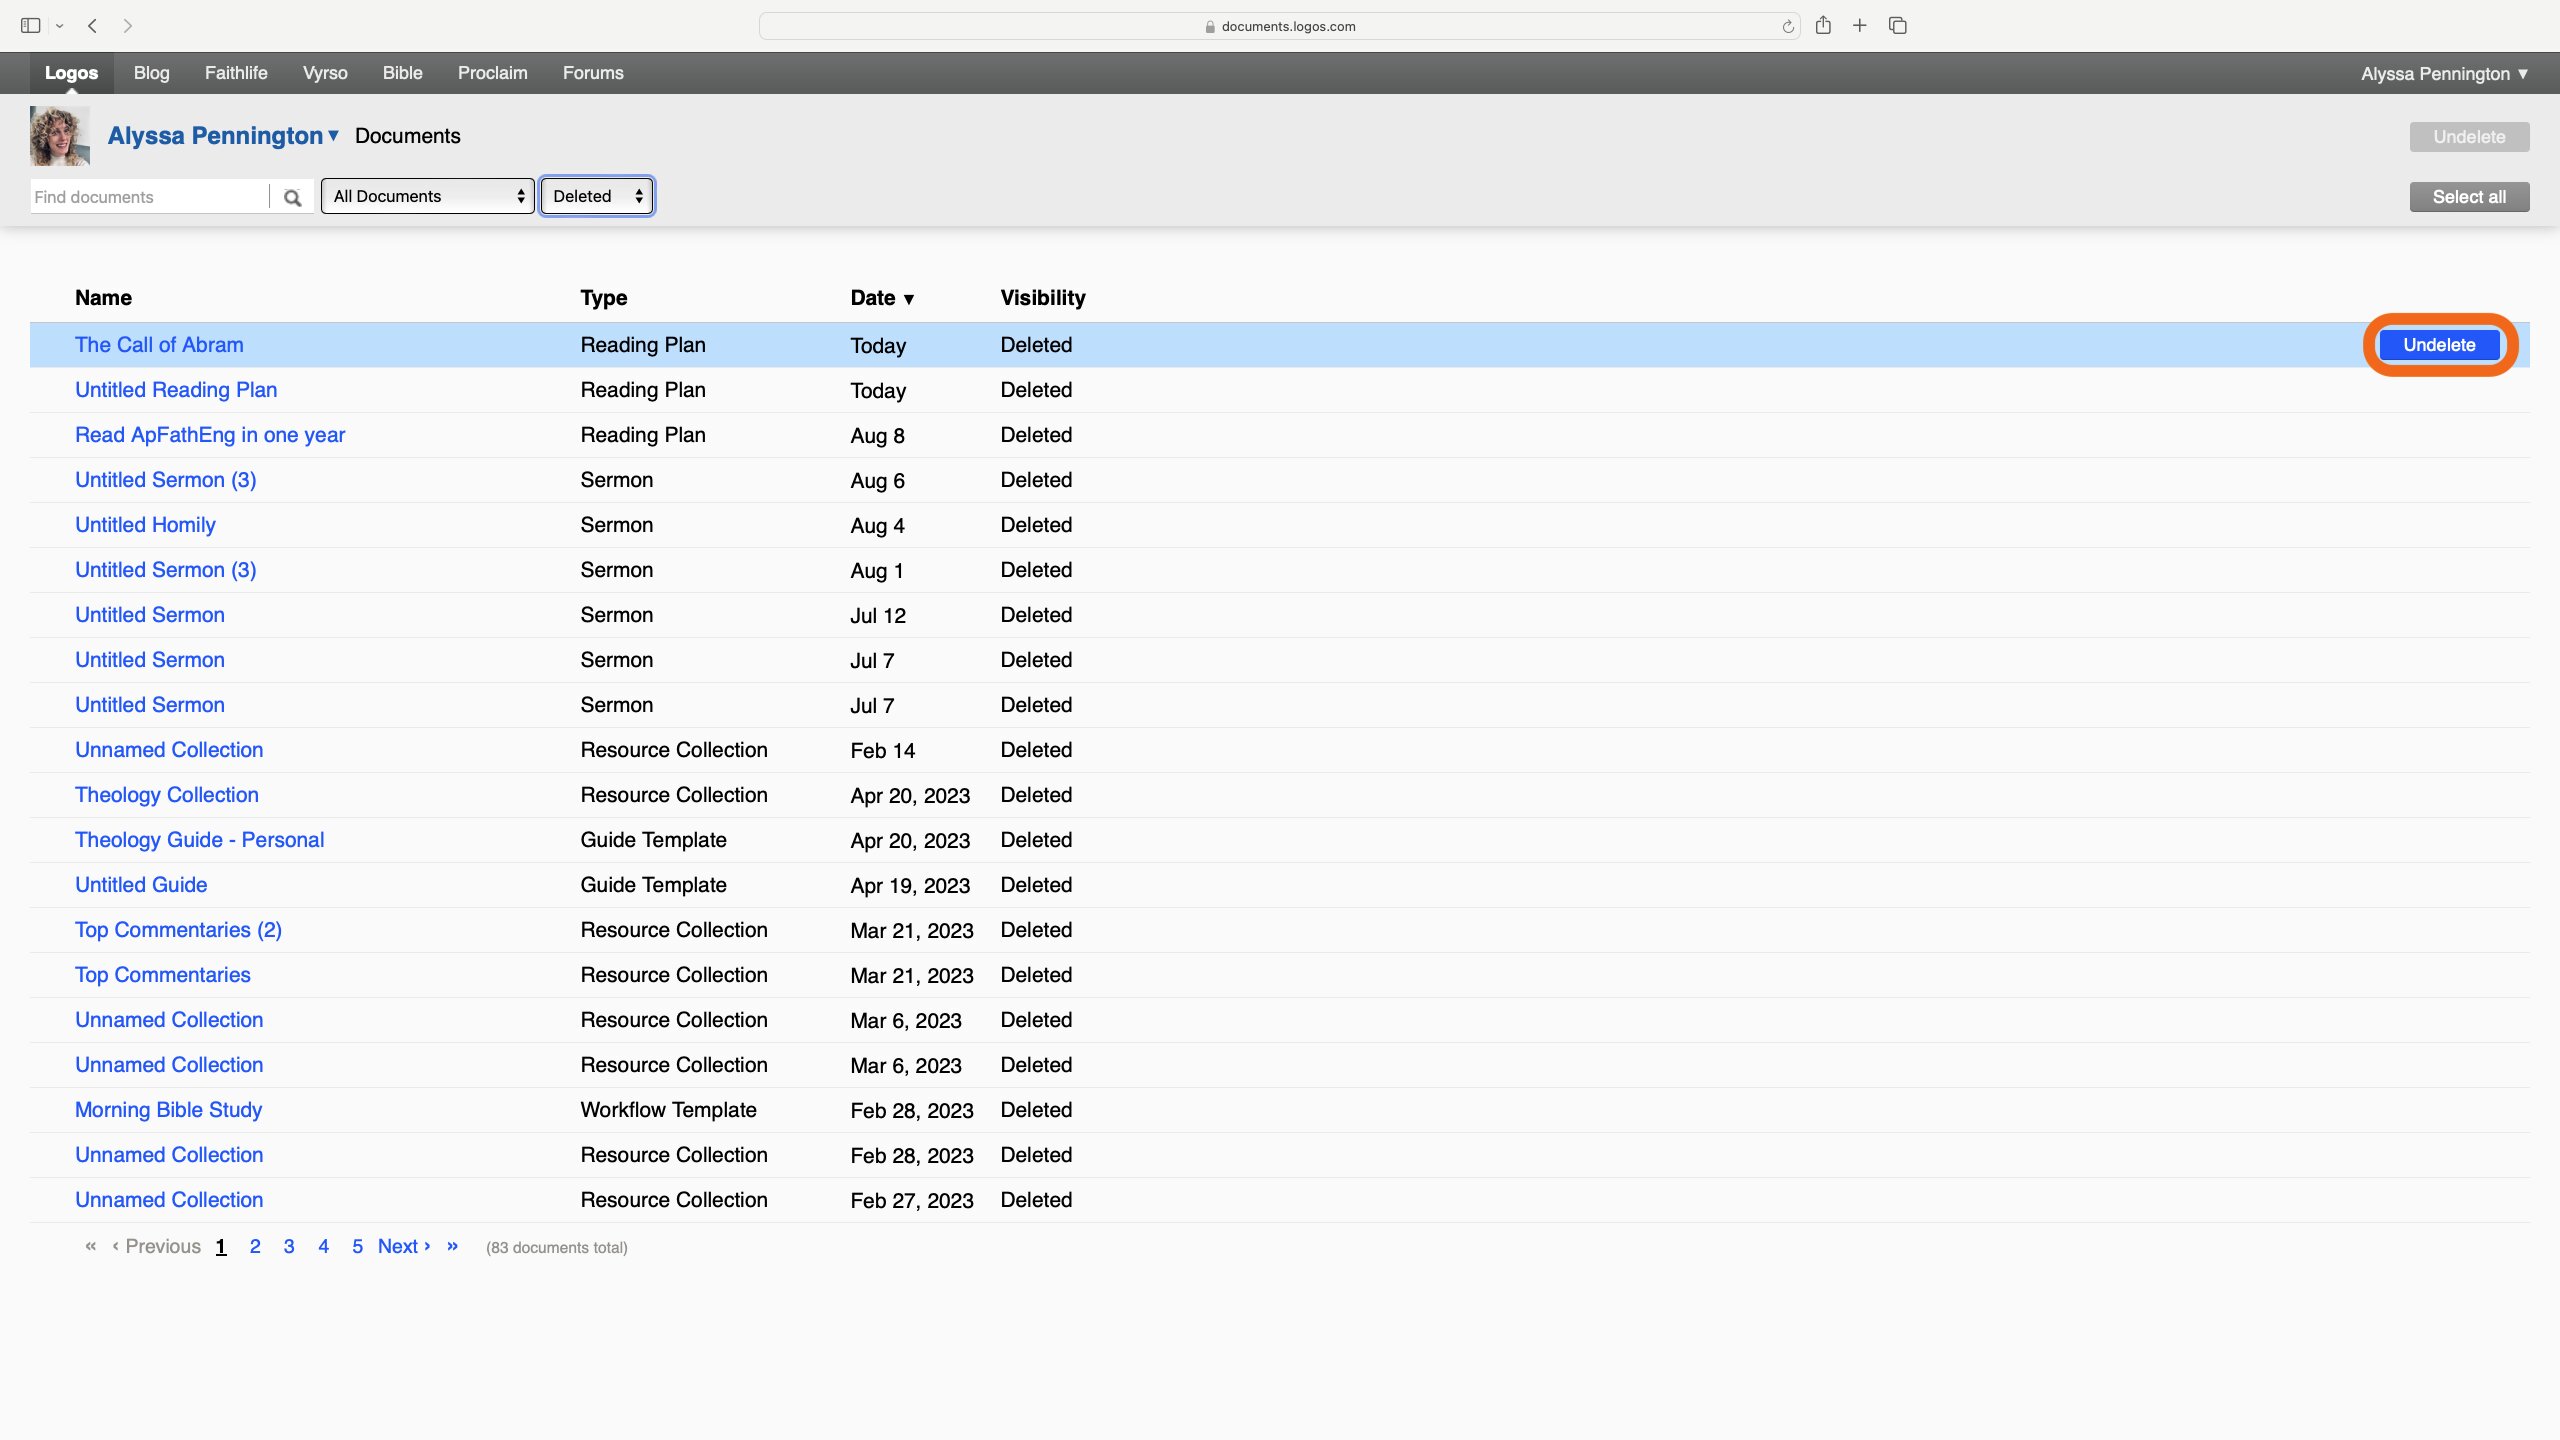This screenshot has height=1440, width=2560.
Task: Go to the Blog menu item
Action: click(151, 73)
